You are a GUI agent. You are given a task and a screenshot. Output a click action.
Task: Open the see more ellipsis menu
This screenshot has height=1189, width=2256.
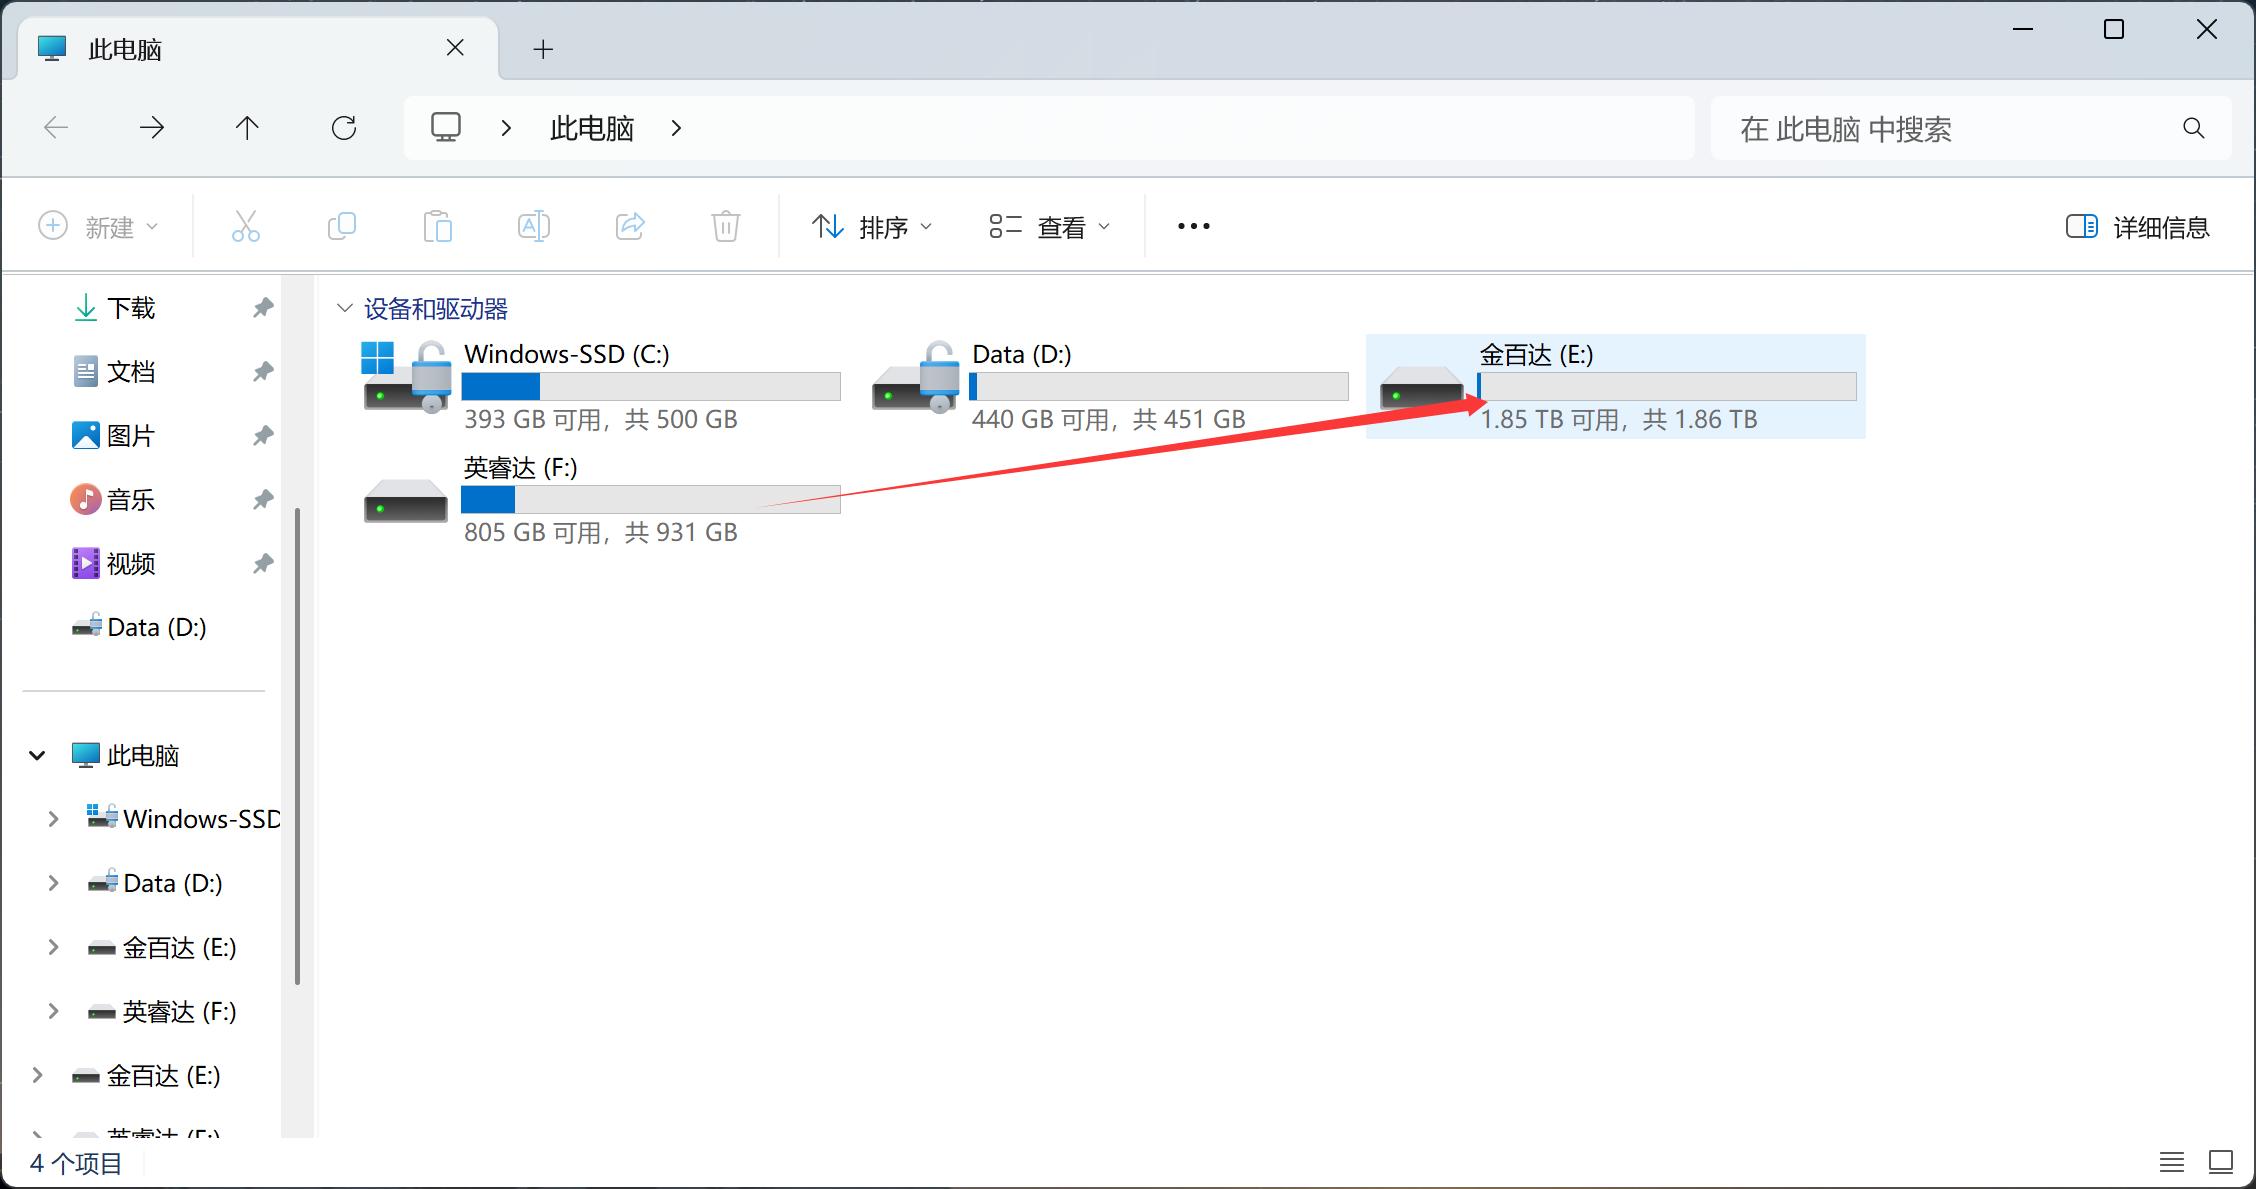pyautogui.click(x=1193, y=226)
